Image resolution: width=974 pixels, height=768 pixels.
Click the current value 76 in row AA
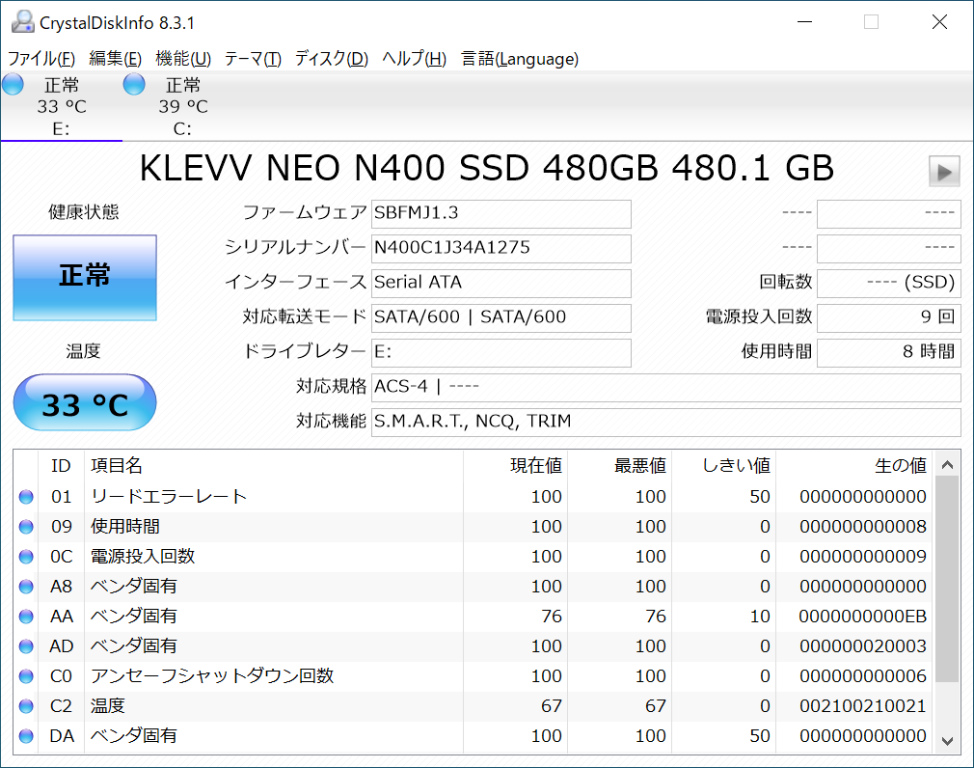[x=552, y=616]
